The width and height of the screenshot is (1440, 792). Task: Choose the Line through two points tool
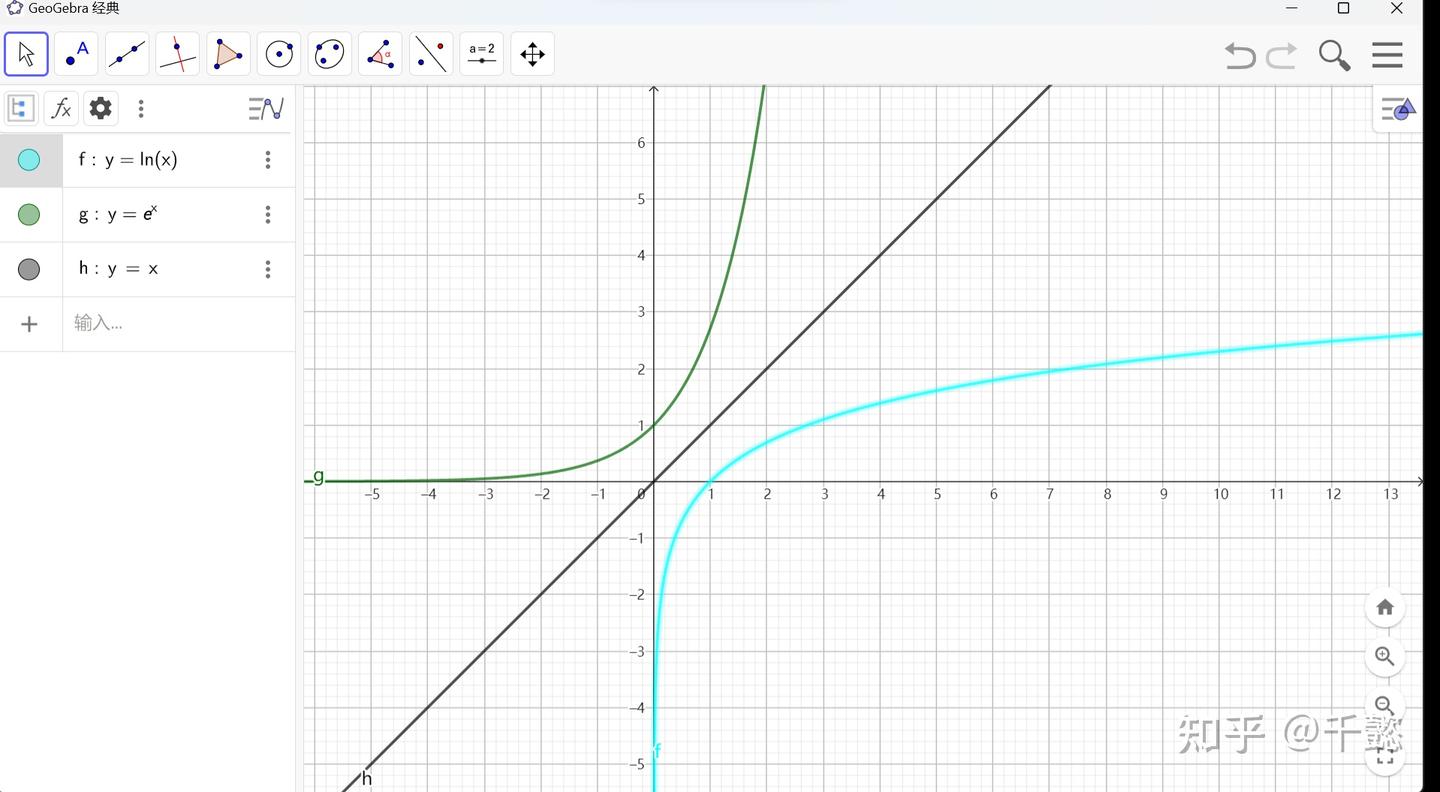coord(127,54)
